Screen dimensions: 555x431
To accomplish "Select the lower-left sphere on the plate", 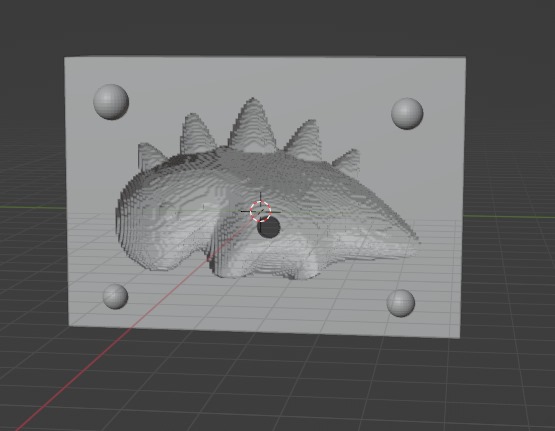I will (x=115, y=296).
